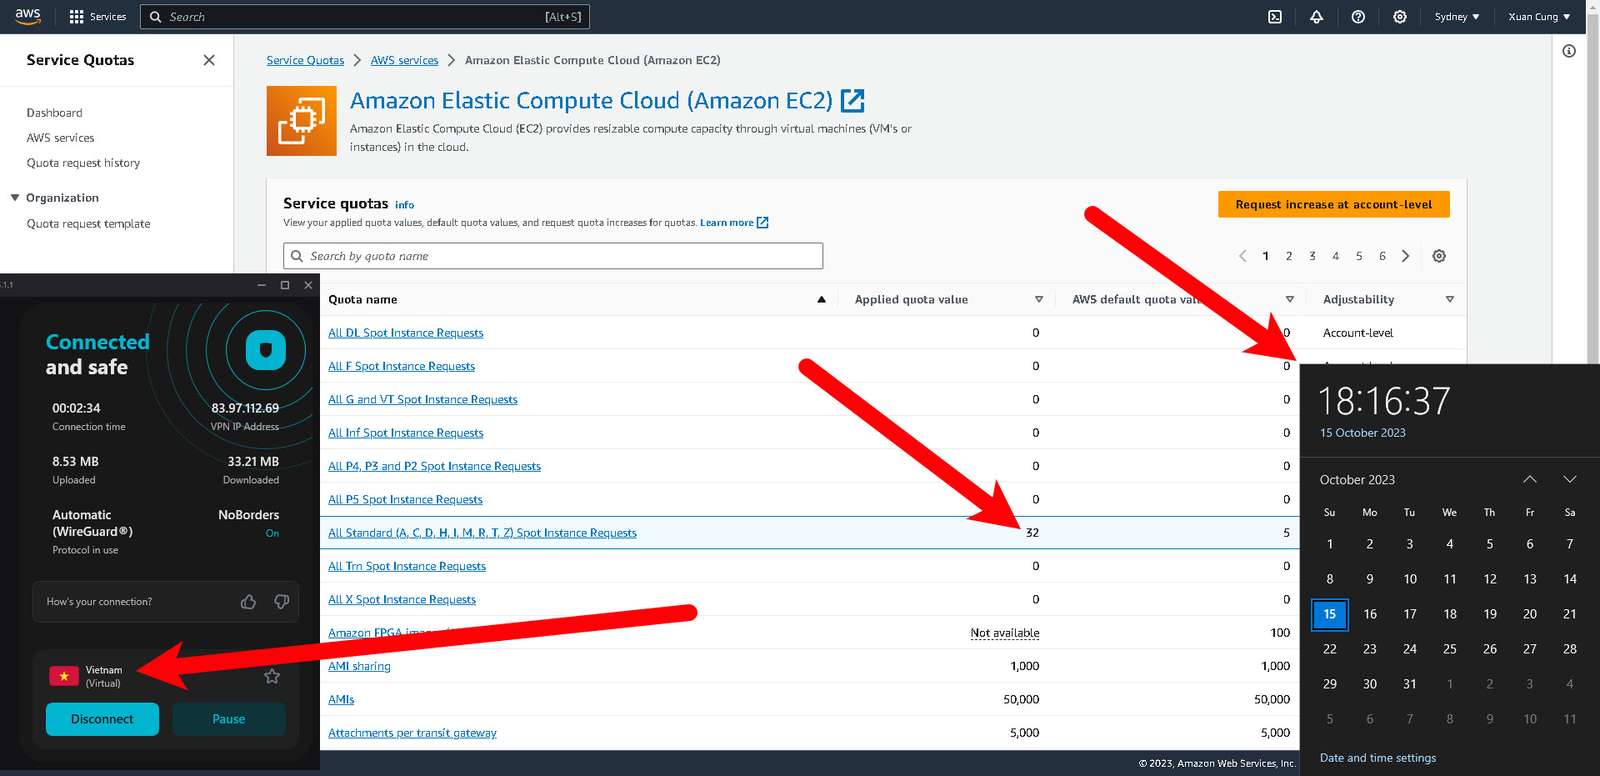Click Request increase at account-level button
Image resolution: width=1600 pixels, height=776 pixels.
tap(1333, 204)
